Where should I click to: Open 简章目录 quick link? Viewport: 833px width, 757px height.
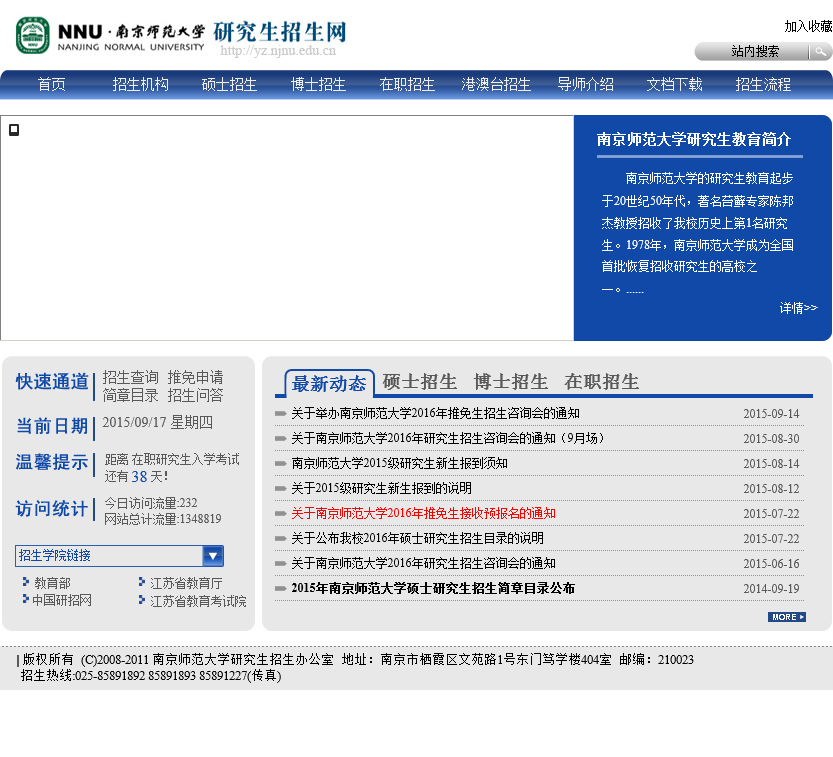[x=131, y=395]
